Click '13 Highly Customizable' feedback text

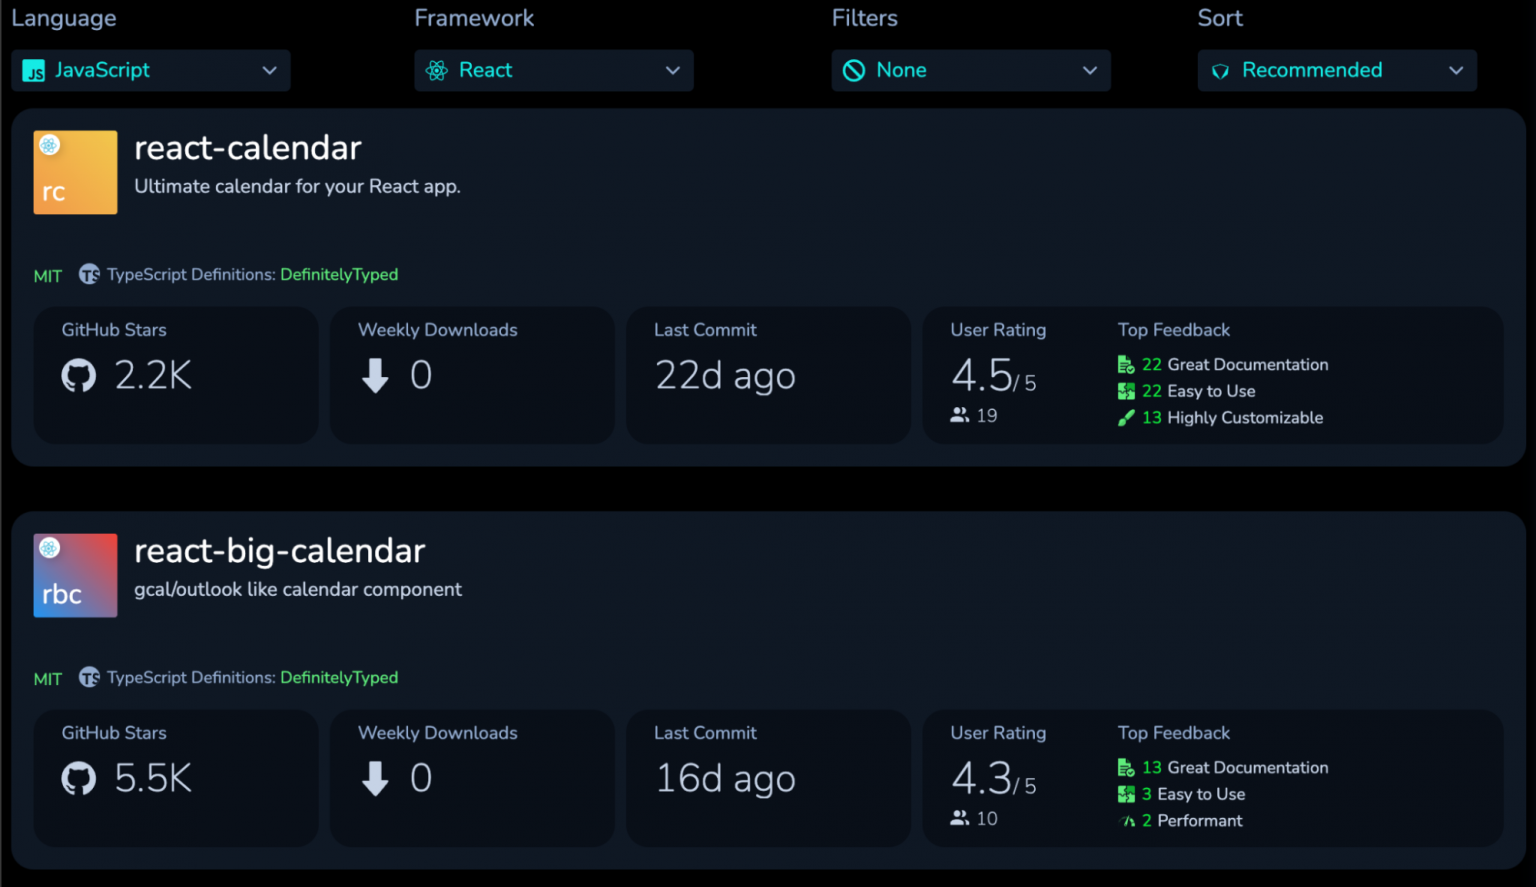click(x=1233, y=418)
